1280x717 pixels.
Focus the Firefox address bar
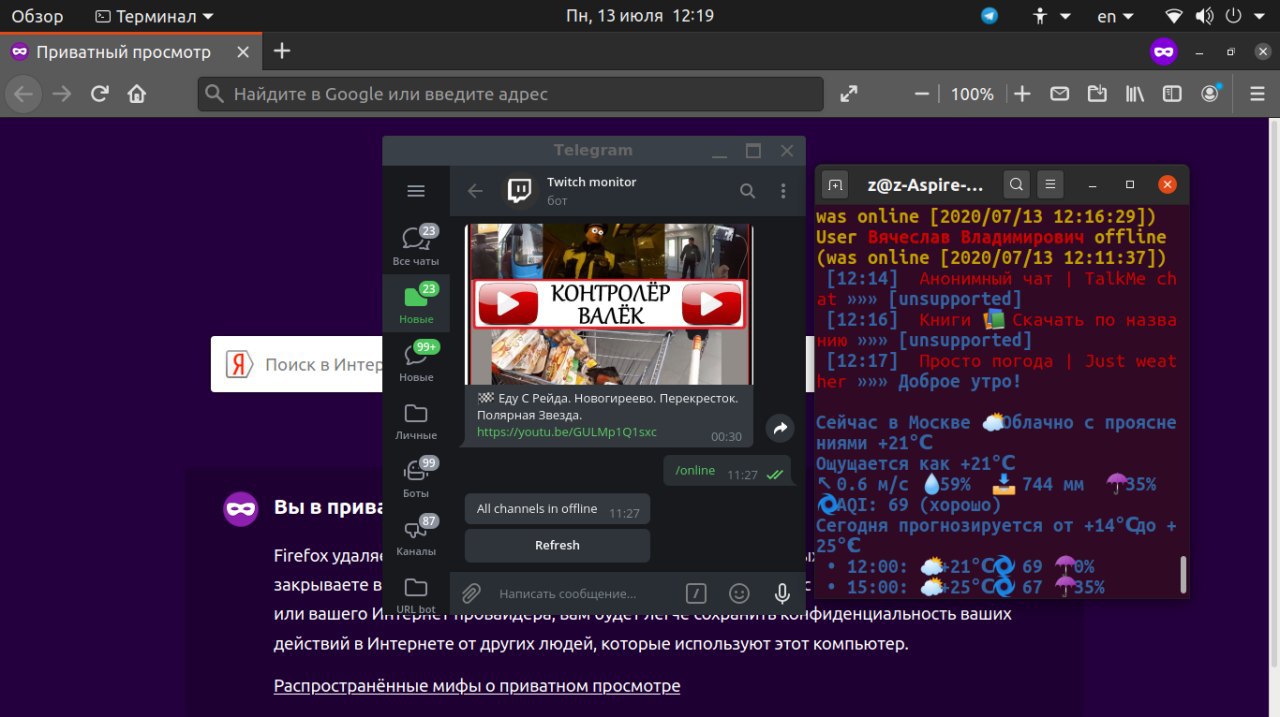510,94
